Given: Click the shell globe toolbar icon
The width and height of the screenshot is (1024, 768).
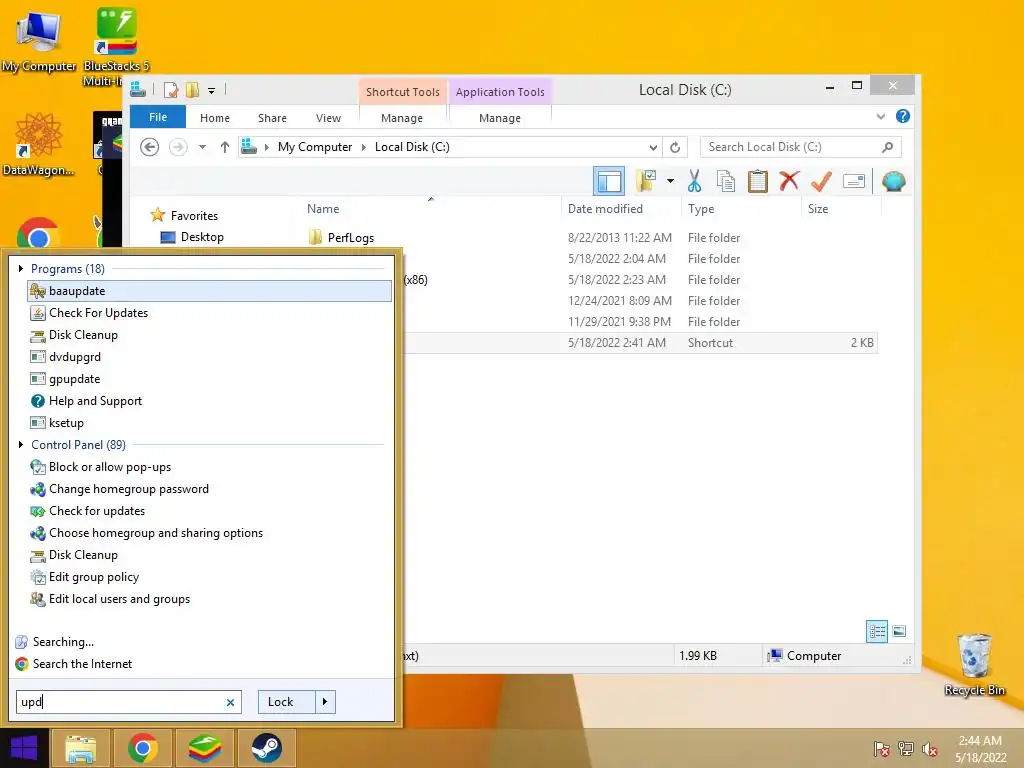Looking at the screenshot, I should click(893, 181).
